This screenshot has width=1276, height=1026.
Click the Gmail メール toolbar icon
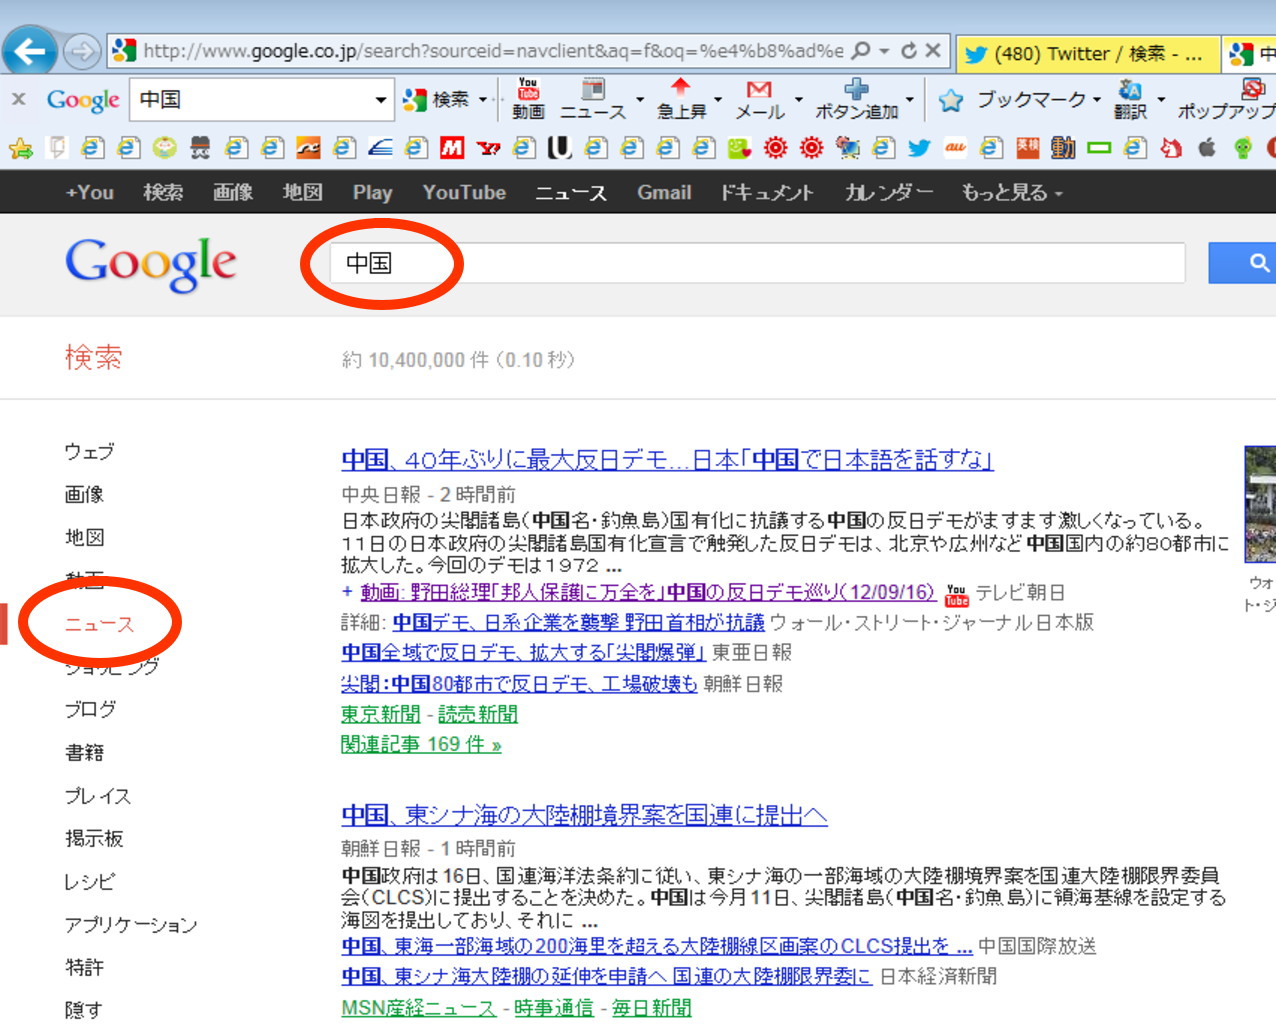coord(760,99)
